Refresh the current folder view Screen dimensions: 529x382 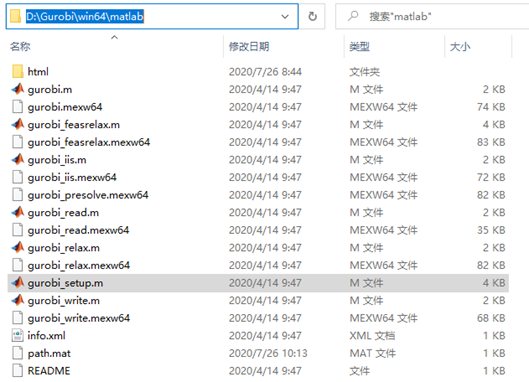pyautogui.click(x=312, y=16)
